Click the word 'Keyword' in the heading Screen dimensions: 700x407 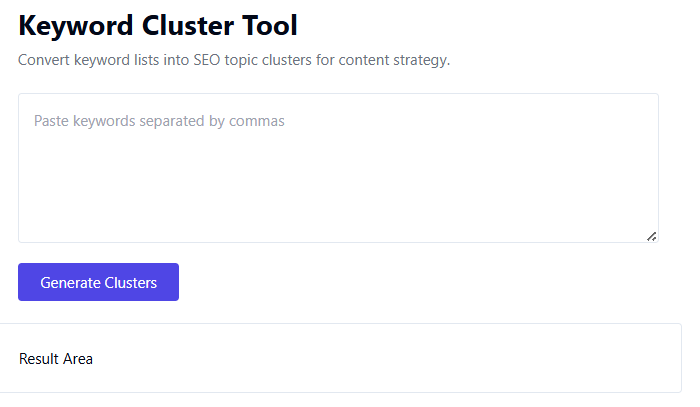pyautogui.click(x=75, y=25)
